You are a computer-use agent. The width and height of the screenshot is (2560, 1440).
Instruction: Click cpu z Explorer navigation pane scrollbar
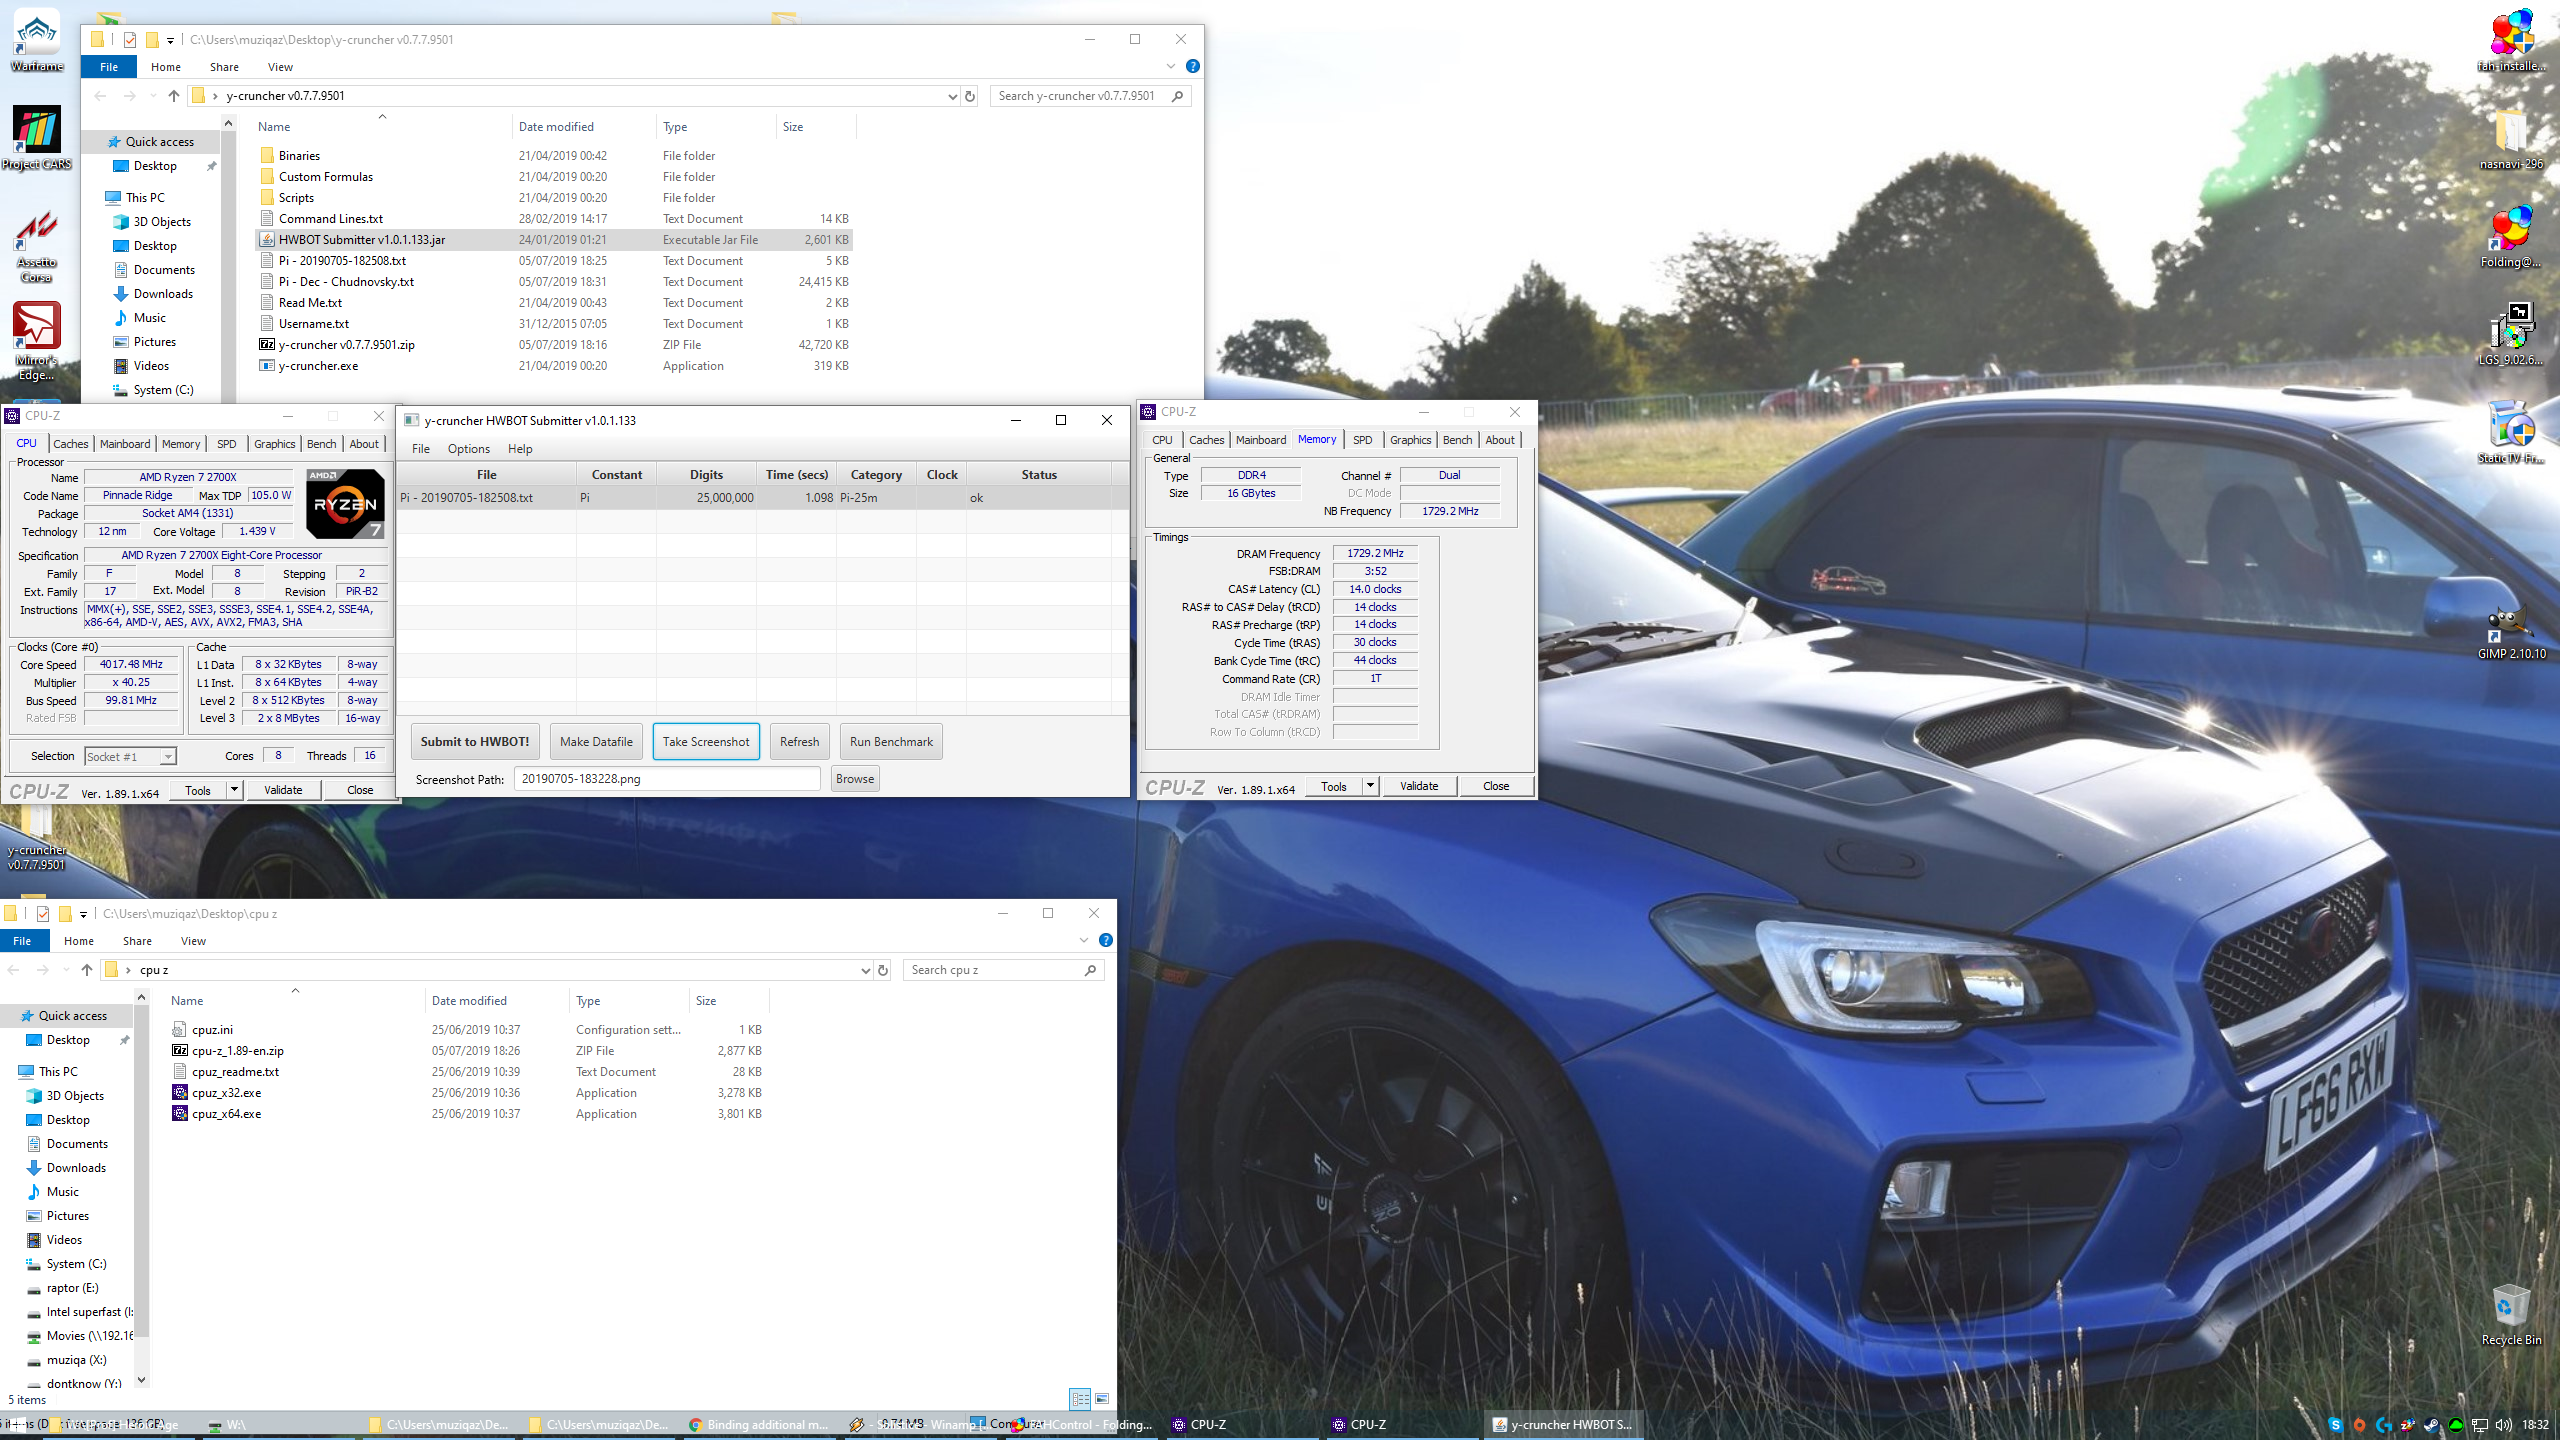pos(141,1170)
